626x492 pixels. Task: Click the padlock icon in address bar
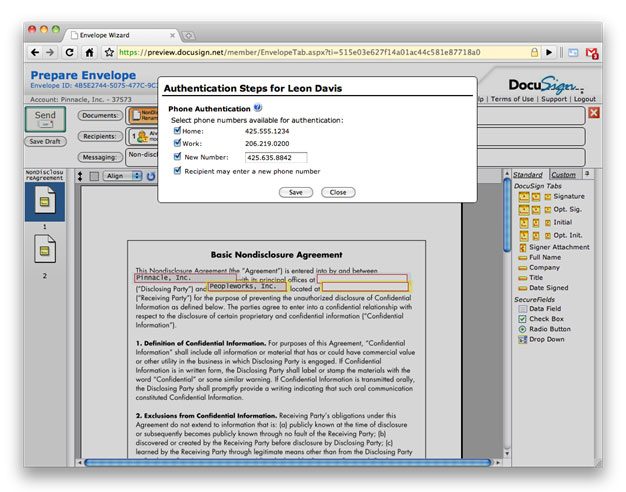click(534, 52)
